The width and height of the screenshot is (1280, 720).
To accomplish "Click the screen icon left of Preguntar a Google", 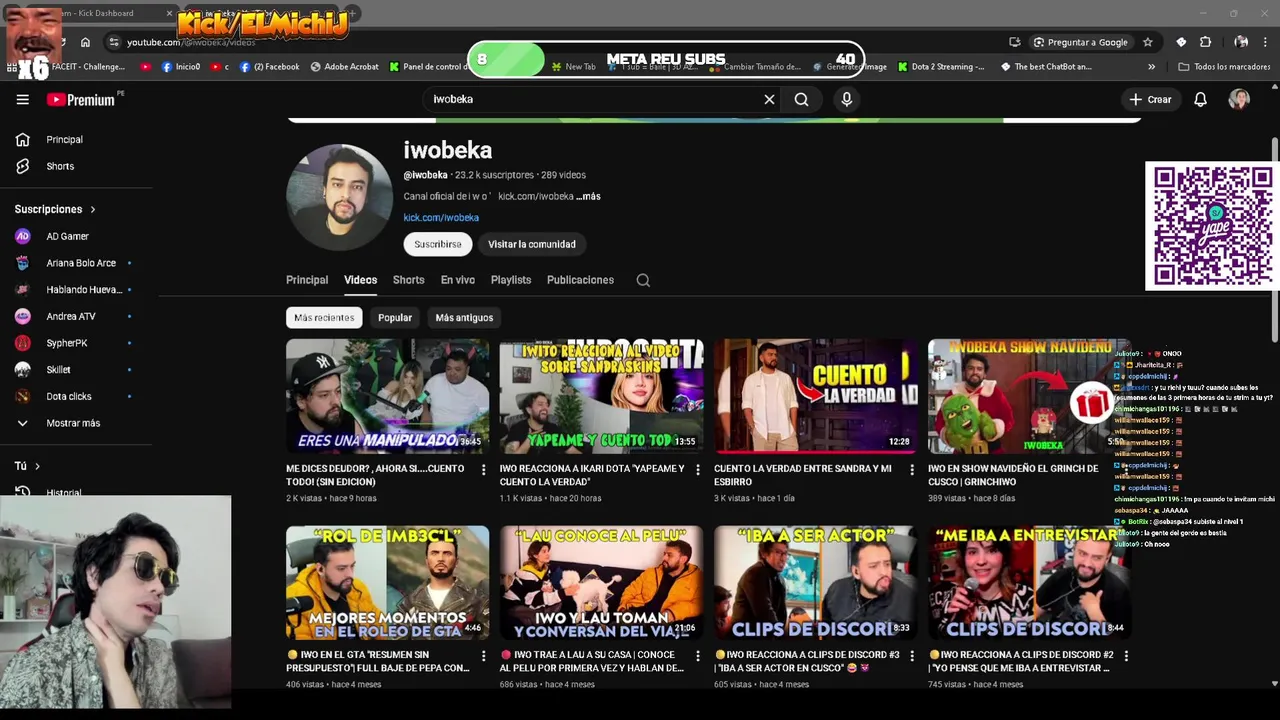I will pyautogui.click(x=1015, y=42).
